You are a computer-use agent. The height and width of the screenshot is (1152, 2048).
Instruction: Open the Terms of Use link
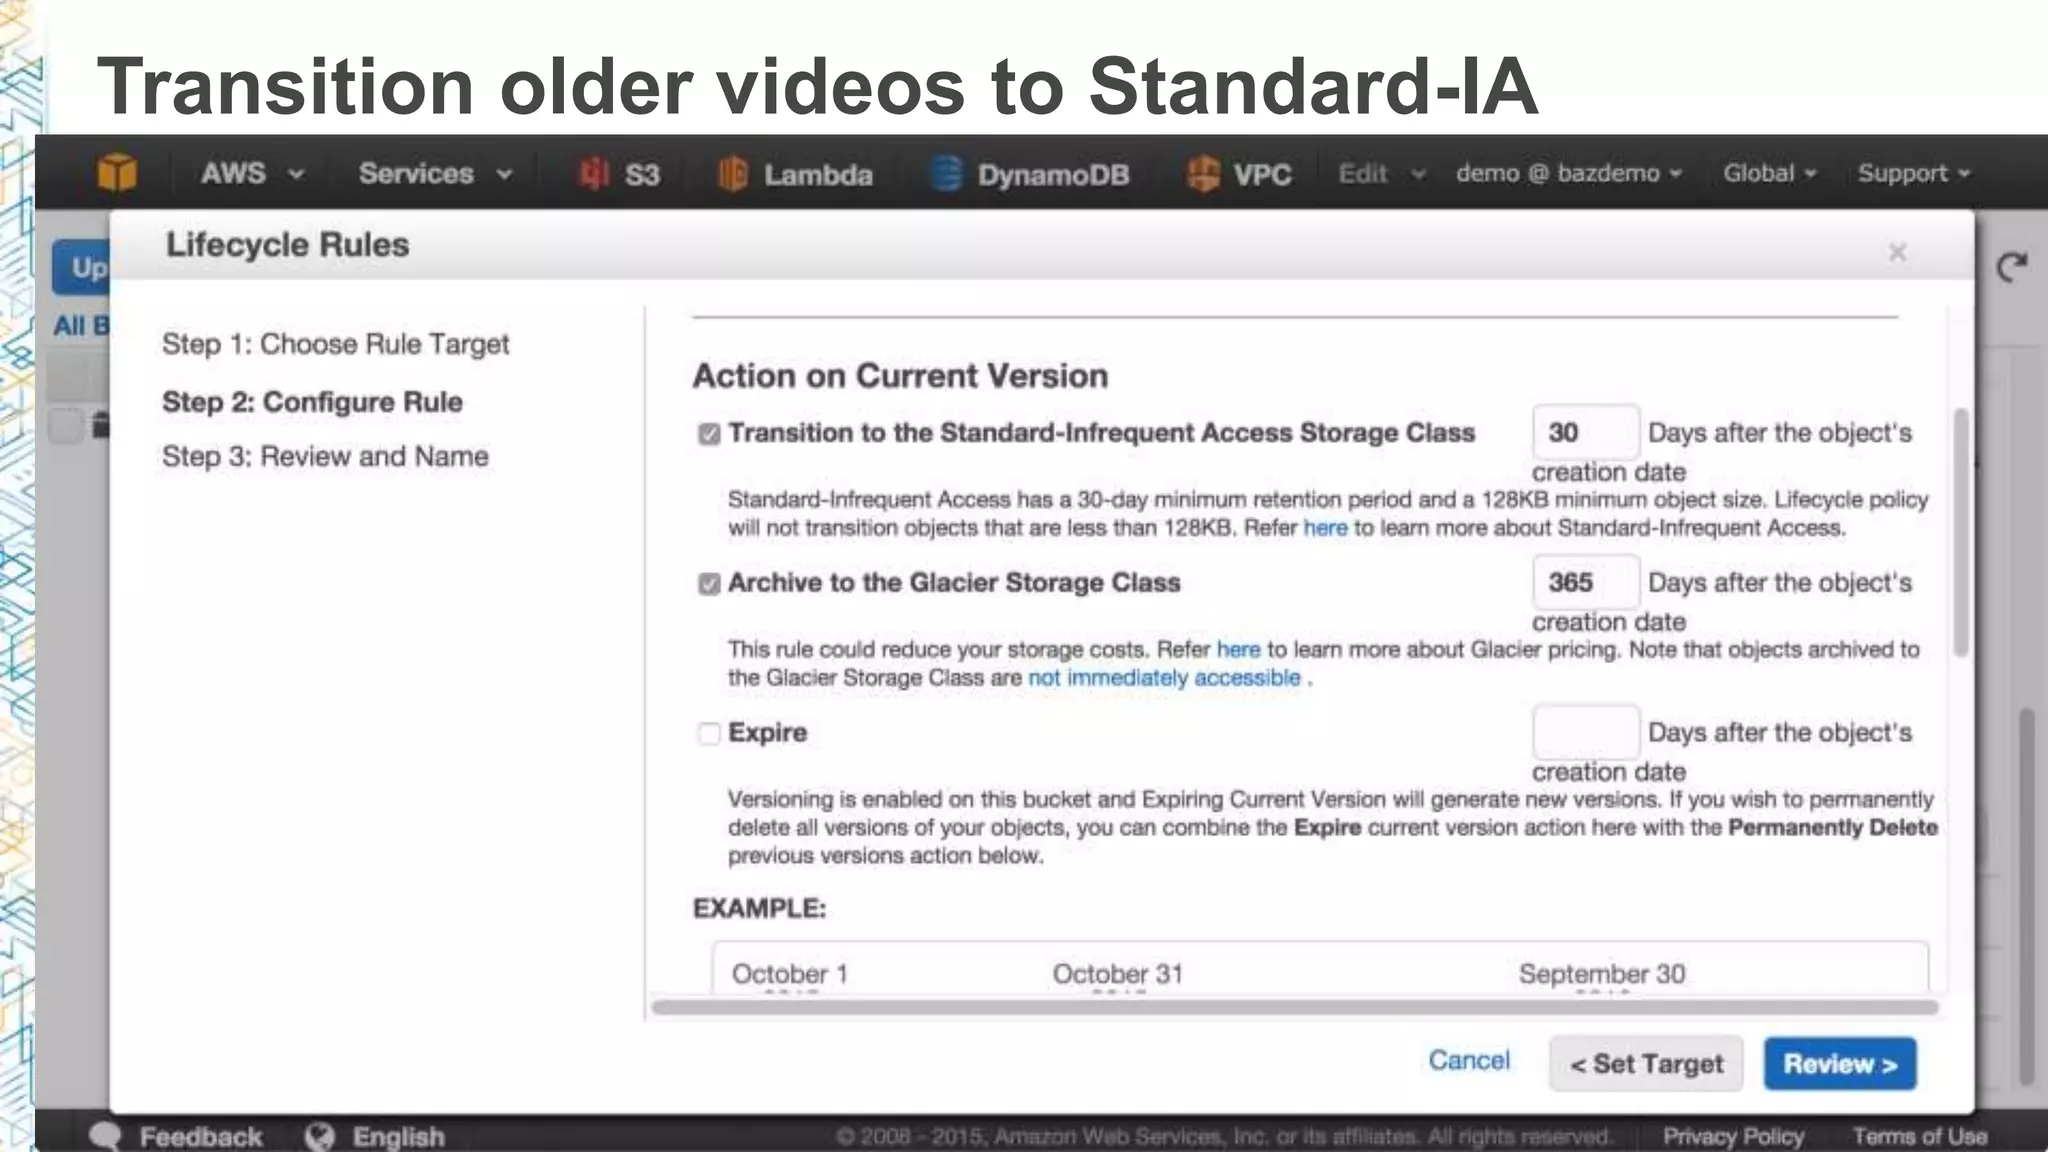[1920, 1137]
